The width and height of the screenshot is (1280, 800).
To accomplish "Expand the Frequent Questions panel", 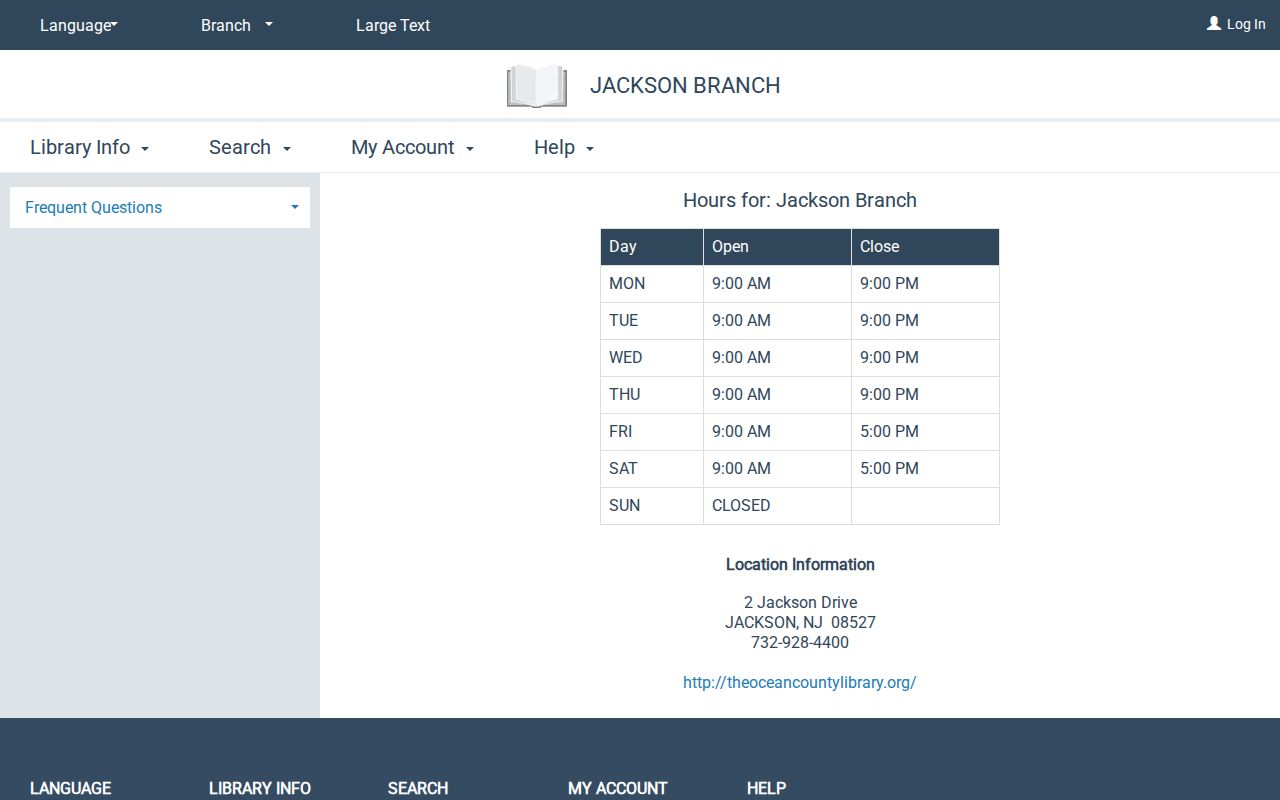I will [160, 207].
